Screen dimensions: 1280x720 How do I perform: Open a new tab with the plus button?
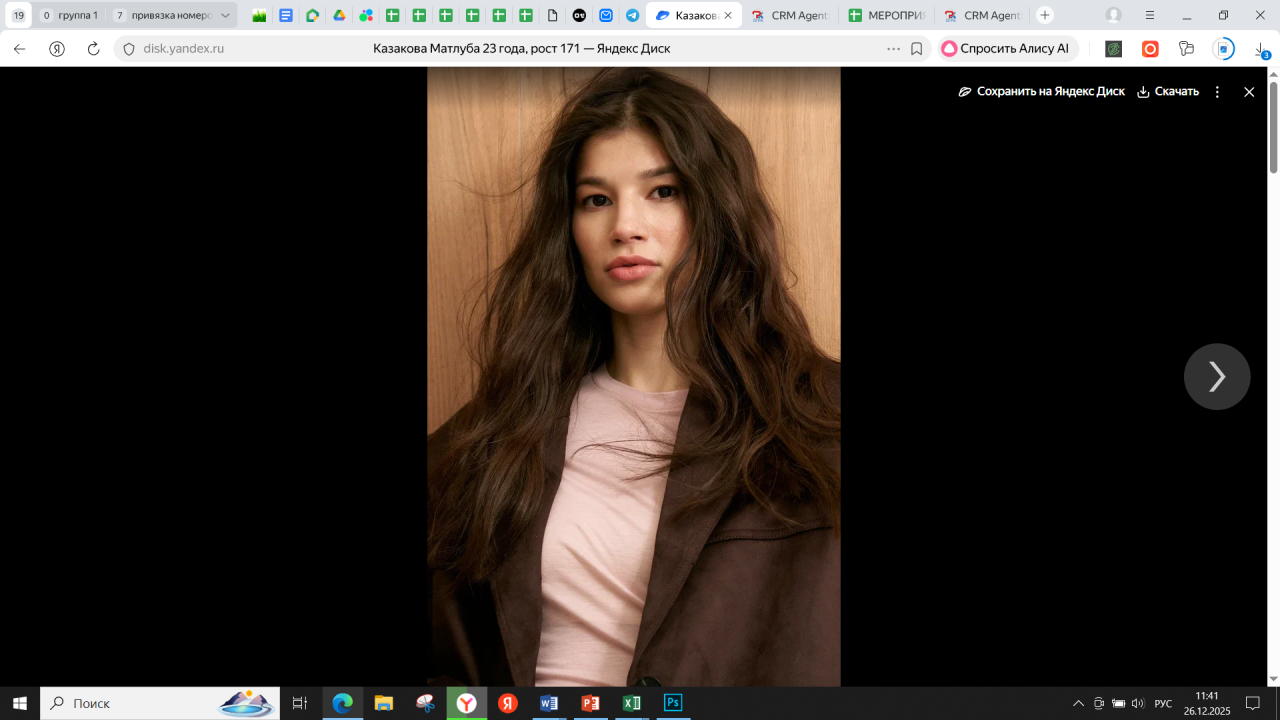point(1045,16)
